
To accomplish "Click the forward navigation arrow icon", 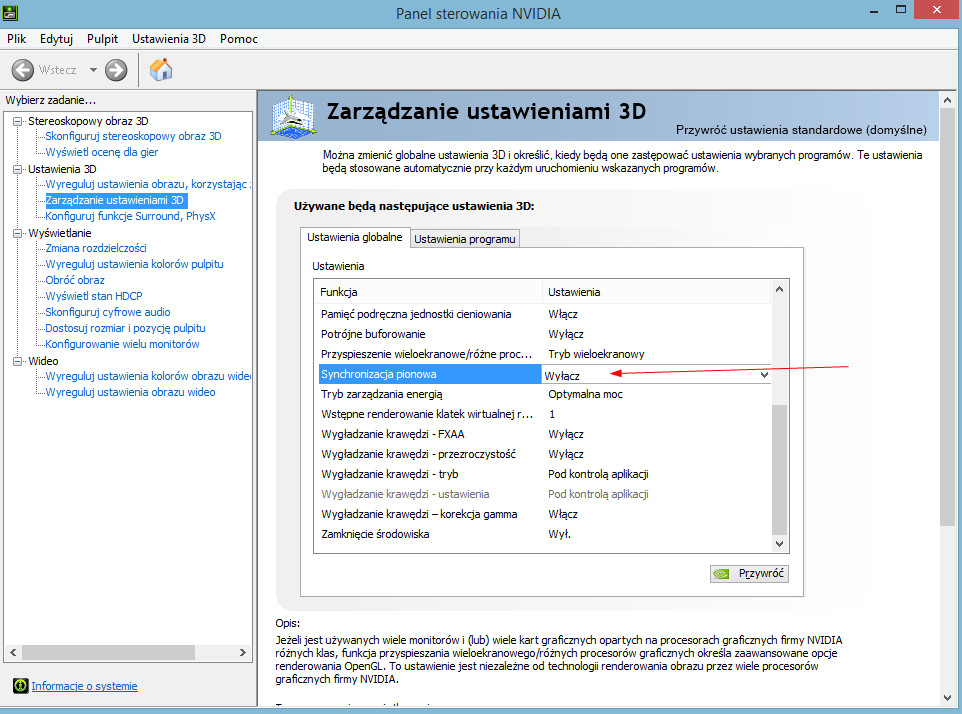I will tap(116, 70).
